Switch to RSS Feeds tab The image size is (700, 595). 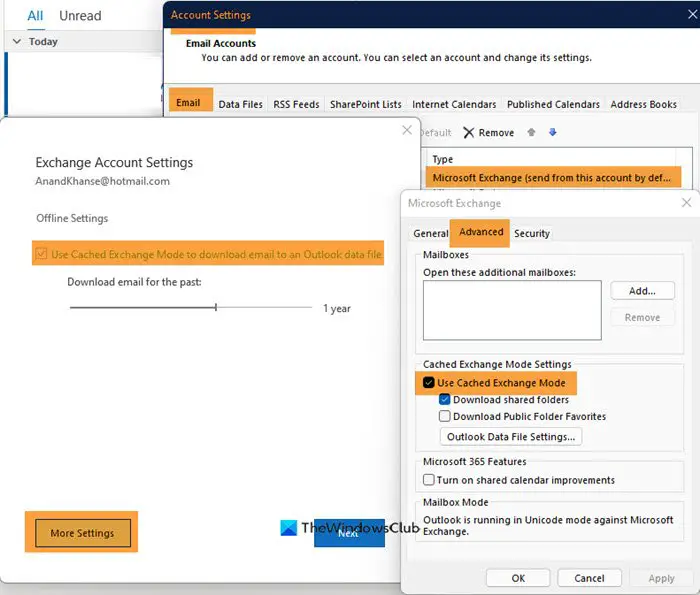pyautogui.click(x=296, y=104)
